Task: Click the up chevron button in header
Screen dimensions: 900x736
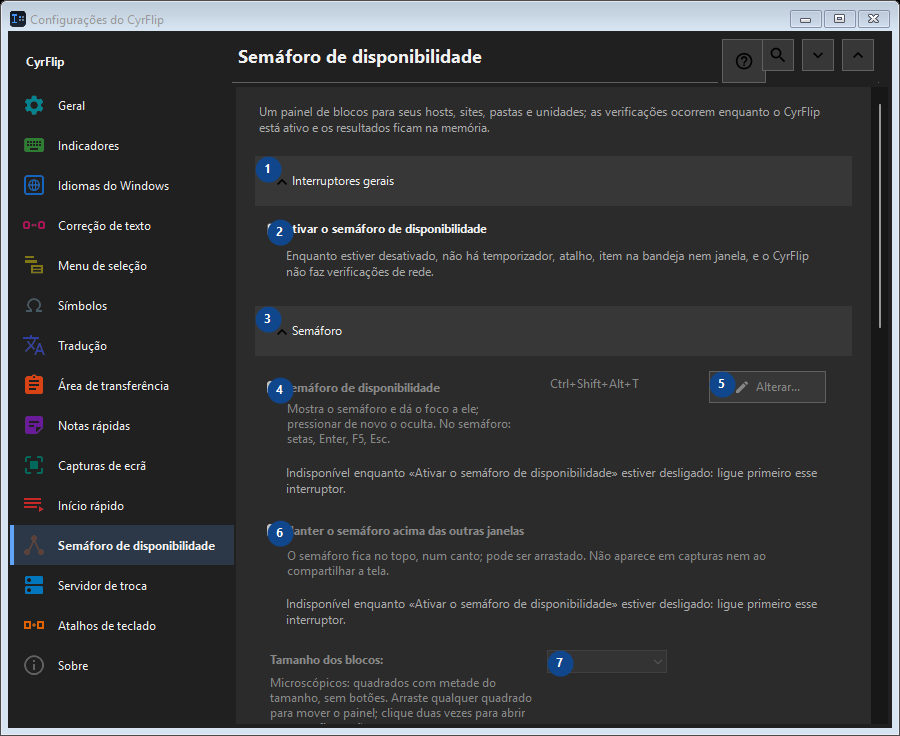Action: point(858,55)
